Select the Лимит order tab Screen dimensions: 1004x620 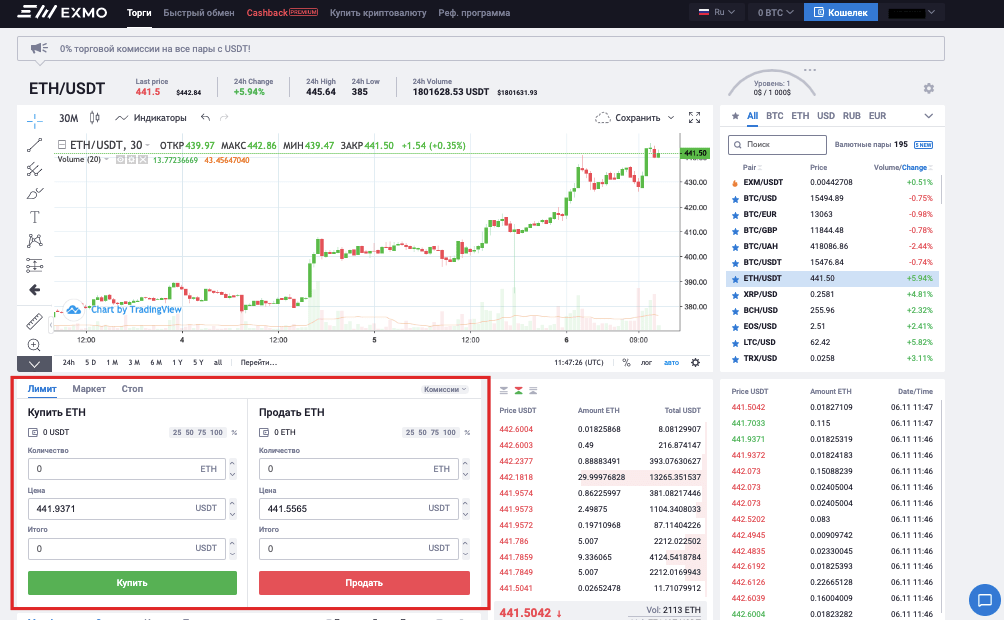[42, 389]
